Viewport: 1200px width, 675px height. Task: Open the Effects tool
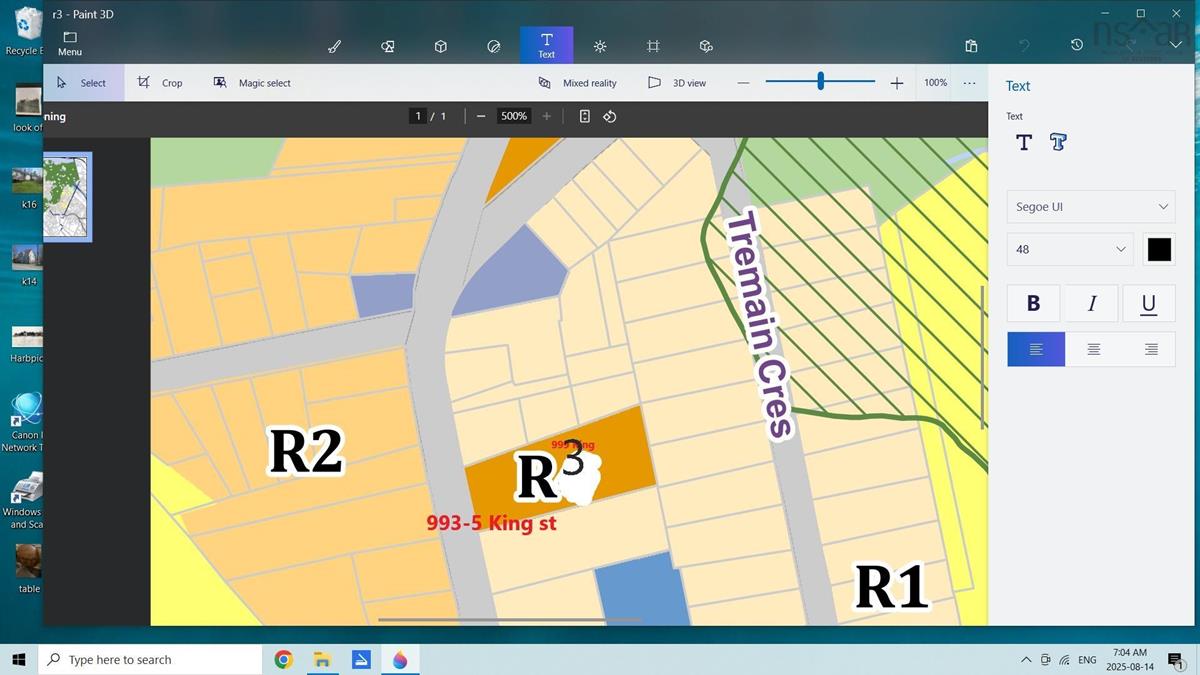600,46
